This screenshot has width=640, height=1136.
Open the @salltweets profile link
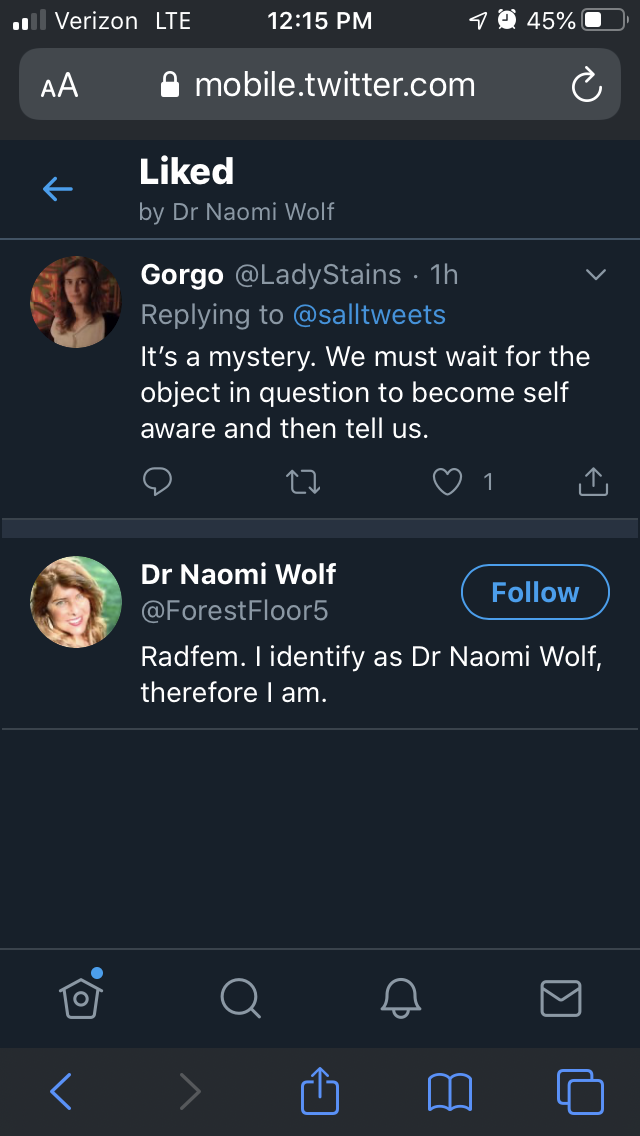(x=369, y=315)
